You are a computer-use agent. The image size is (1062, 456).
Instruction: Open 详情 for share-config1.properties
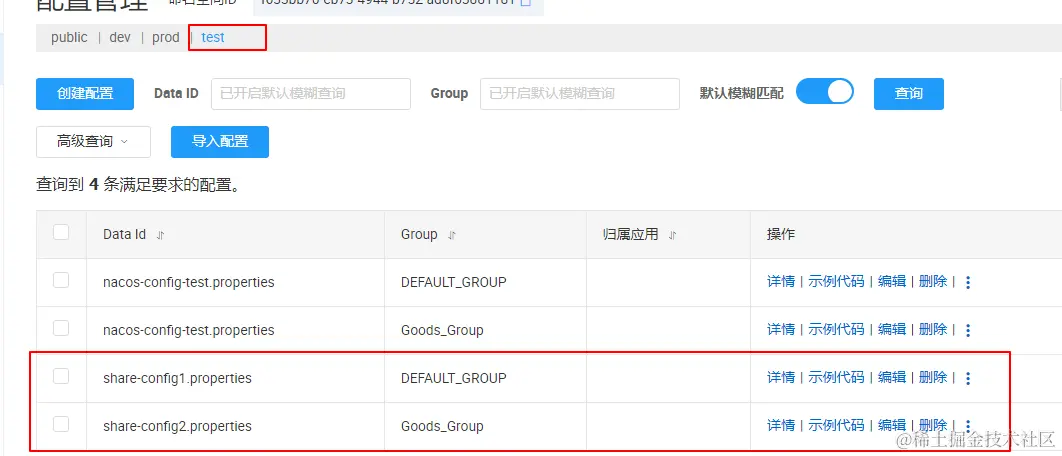(781, 377)
